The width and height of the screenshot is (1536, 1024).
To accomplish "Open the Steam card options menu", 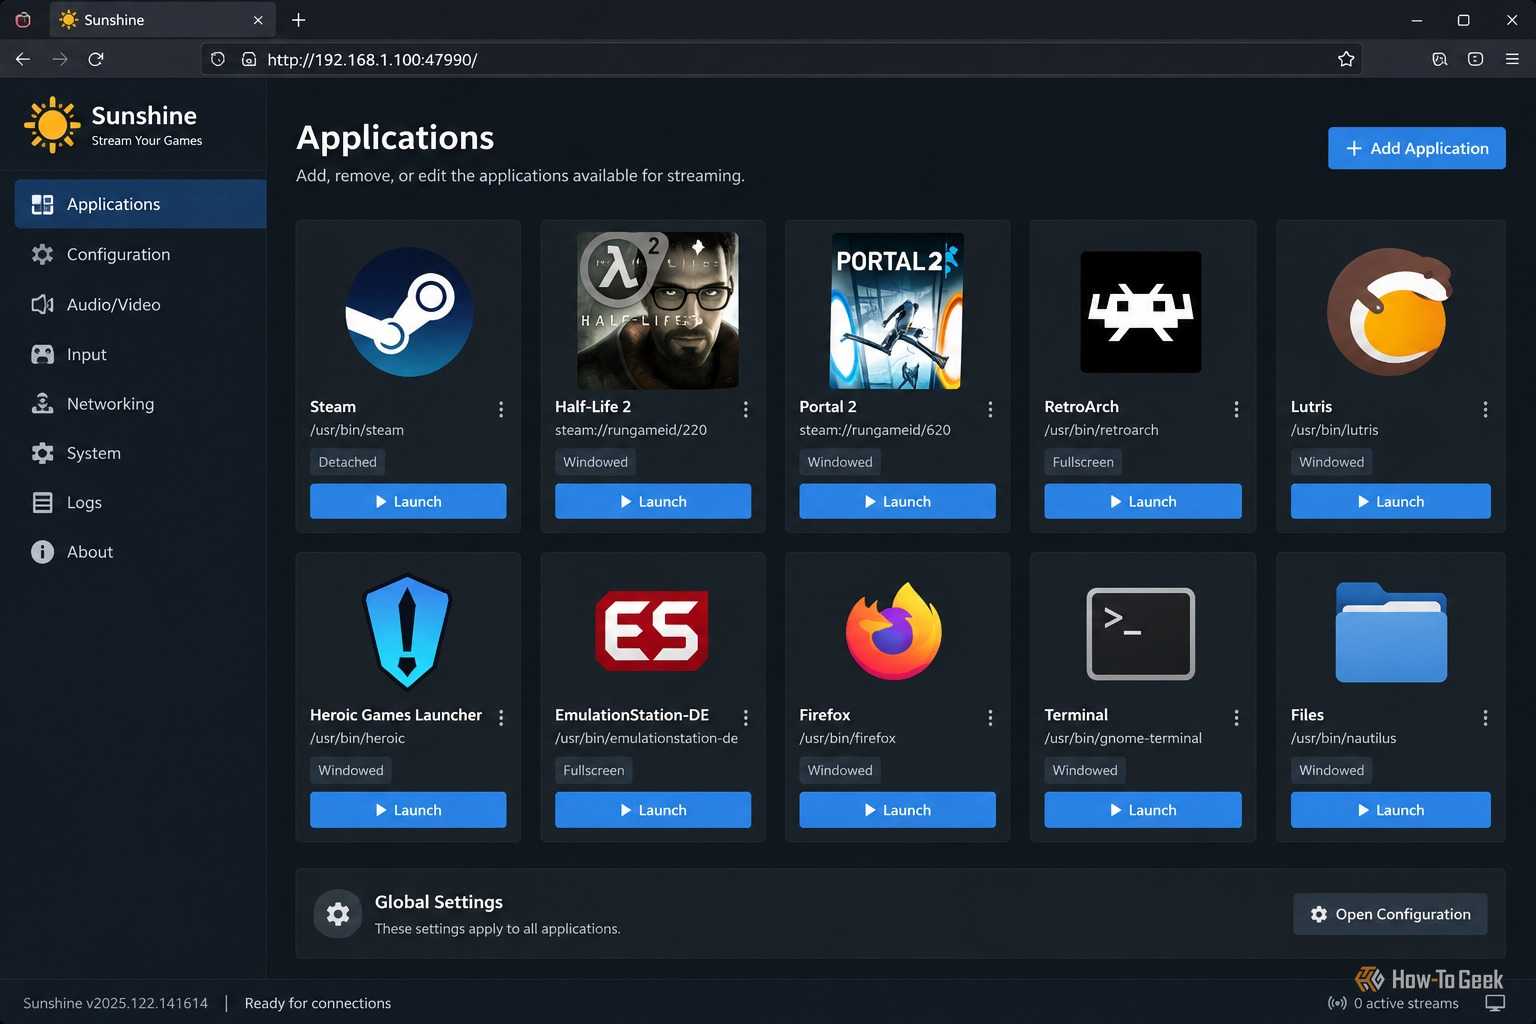I will (501, 409).
